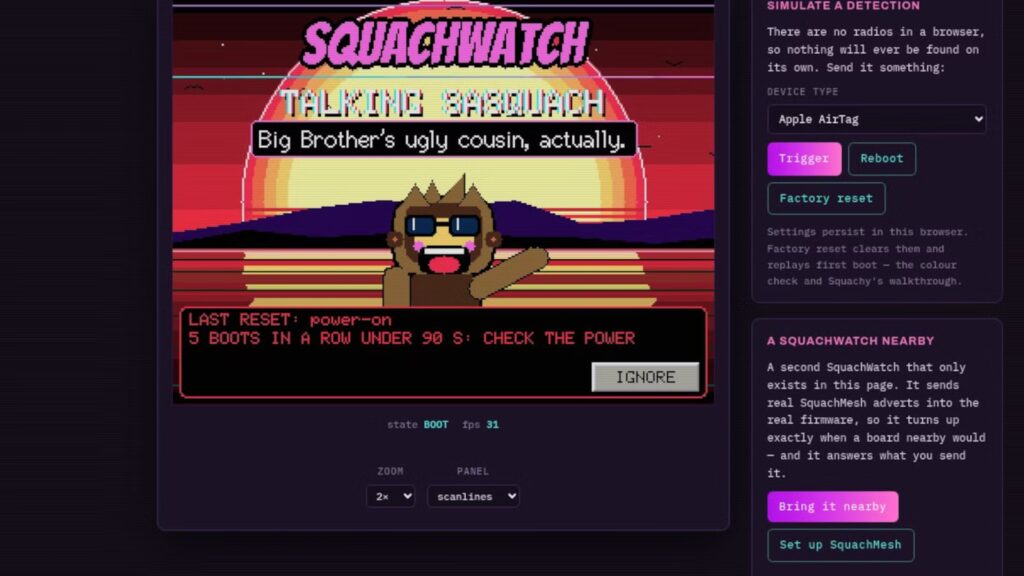Click the 'There are no radios in a browser' paragraph
1024x576 pixels.
pyautogui.click(x=876, y=50)
